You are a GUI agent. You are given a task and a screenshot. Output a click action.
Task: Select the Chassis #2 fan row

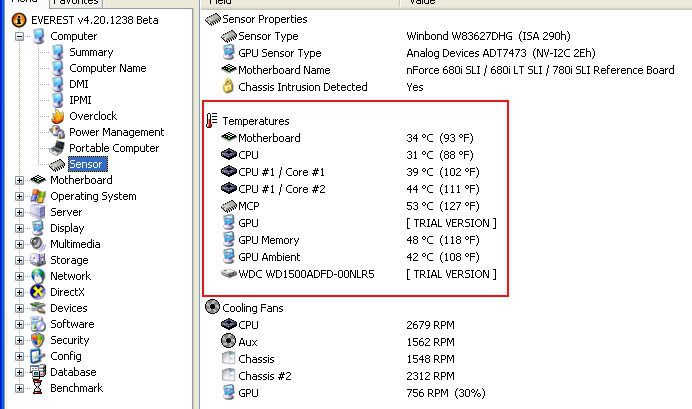pyautogui.click(x=338, y=376)
